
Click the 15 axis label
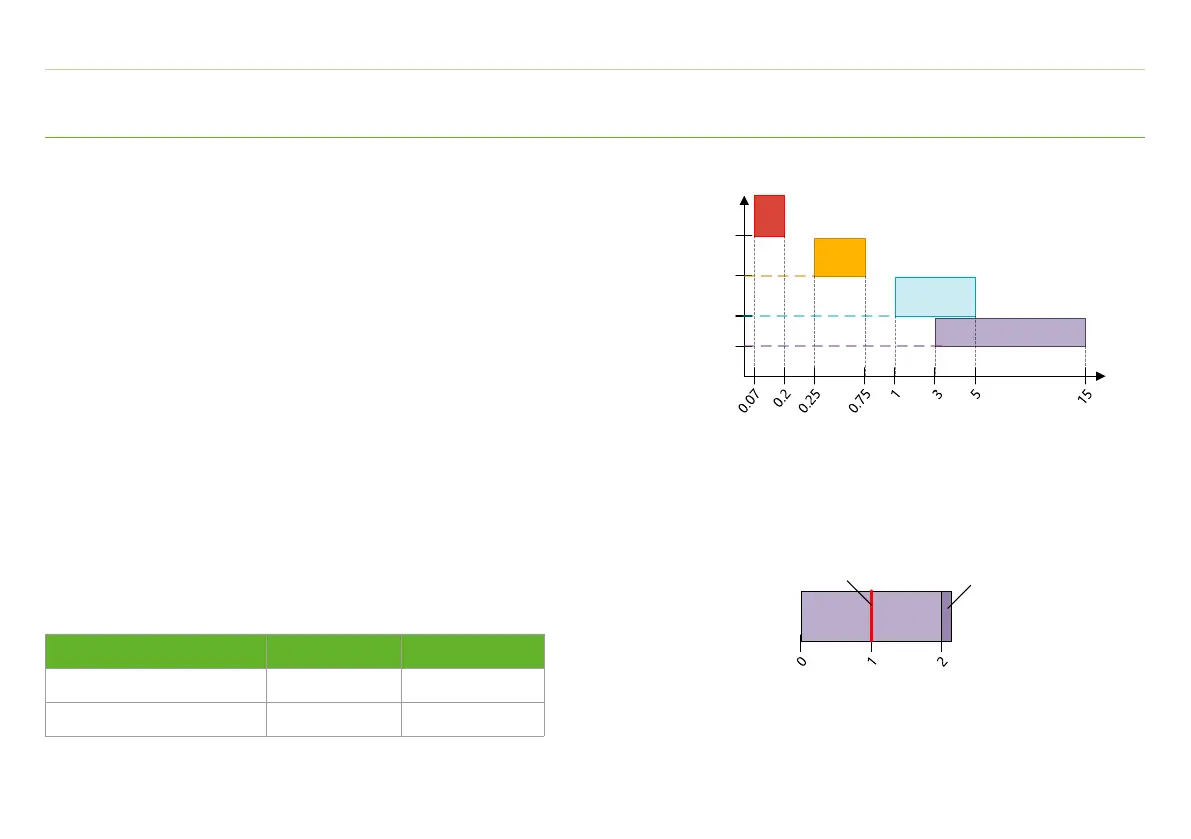click(x=1084, y=394)
